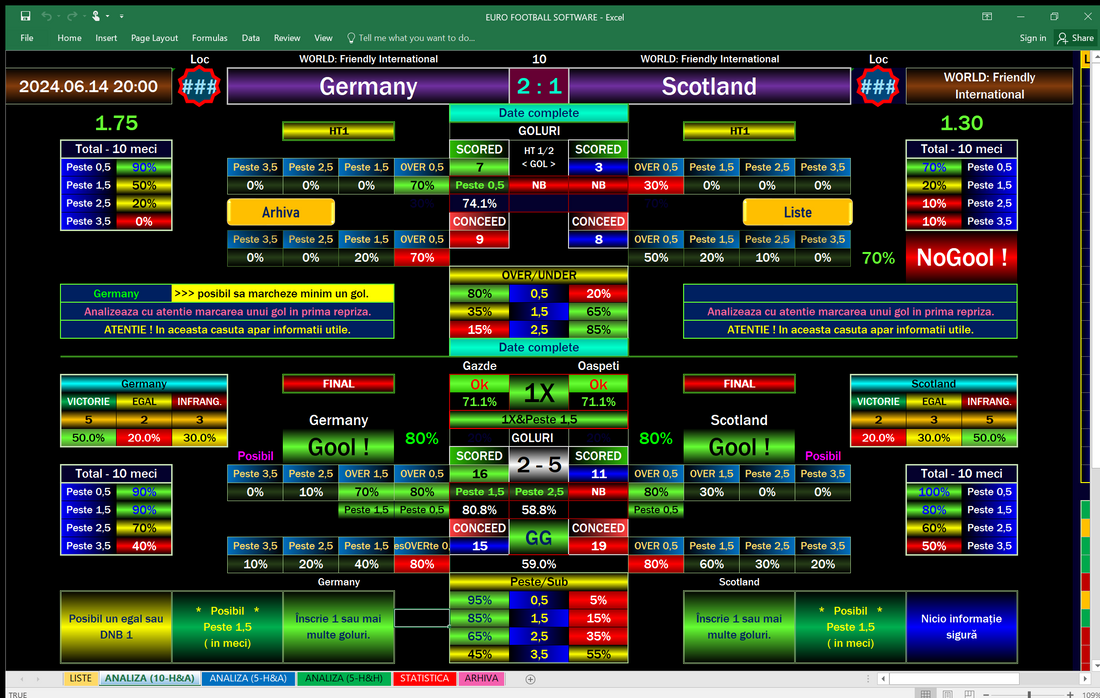Switch to Normal view via status bar icon
This screenshot has height=698, width=1100.
[925, 693]
